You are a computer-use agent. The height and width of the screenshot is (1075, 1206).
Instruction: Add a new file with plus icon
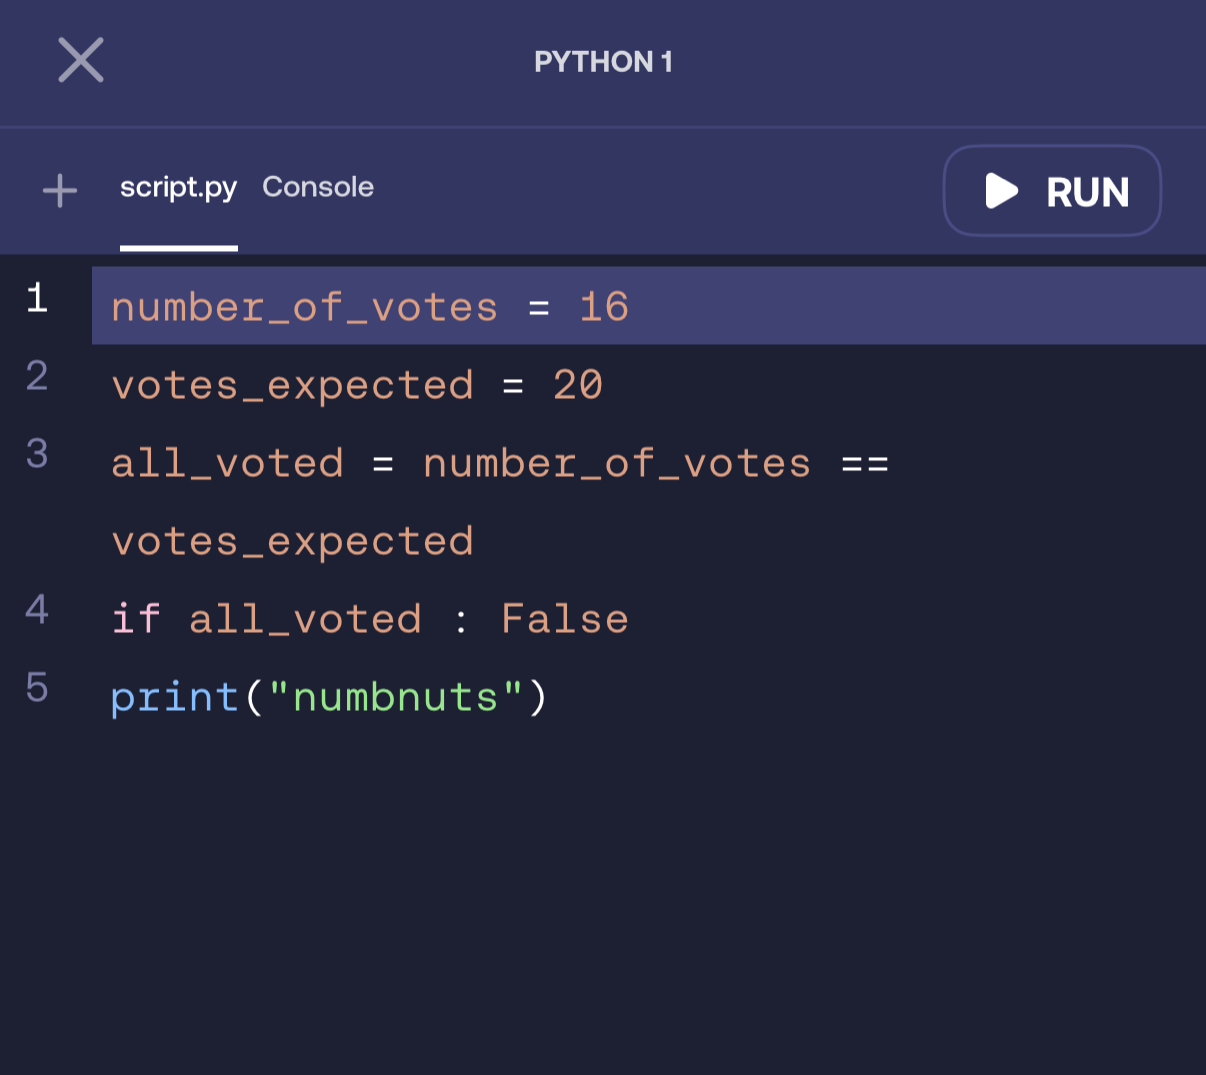(x=60, y=190)
